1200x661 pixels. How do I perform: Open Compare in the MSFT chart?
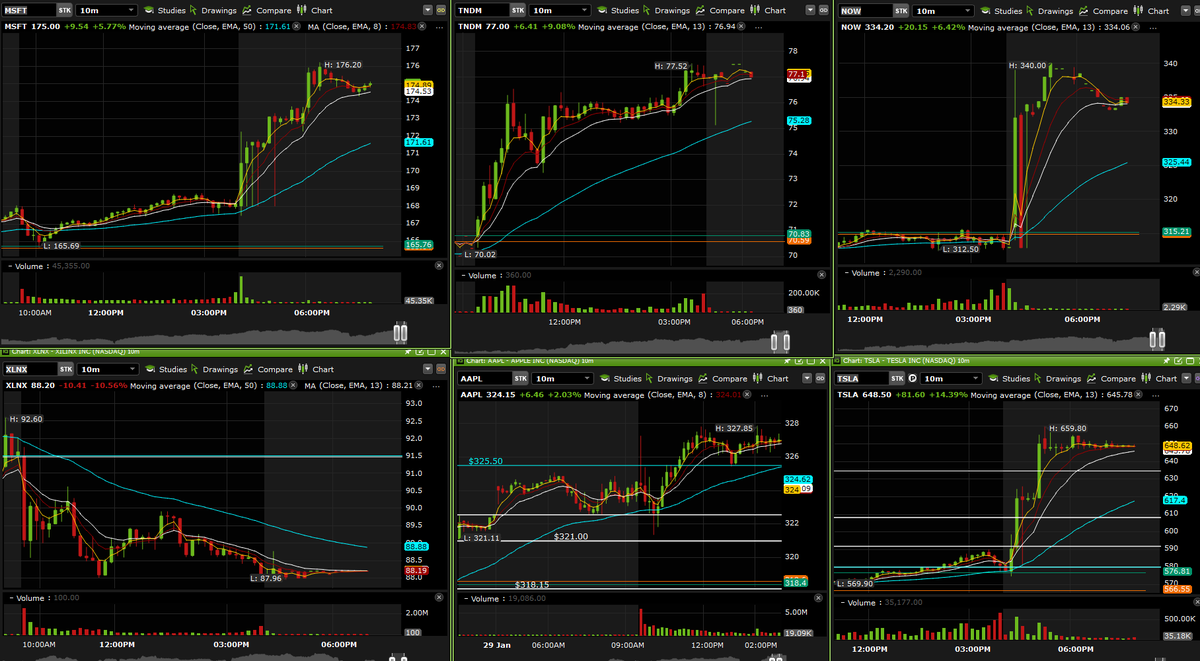(267, 10)
